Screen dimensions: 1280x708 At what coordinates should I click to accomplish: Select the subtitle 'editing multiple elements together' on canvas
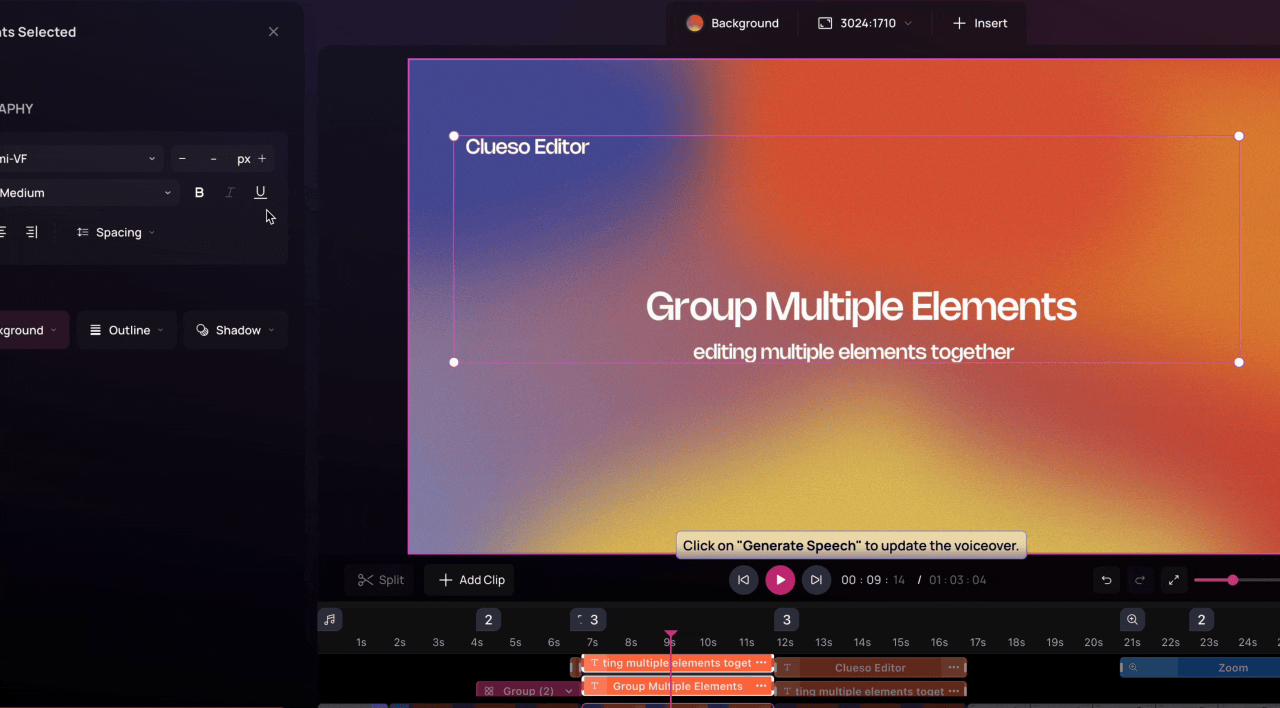(x=853, y=352)
